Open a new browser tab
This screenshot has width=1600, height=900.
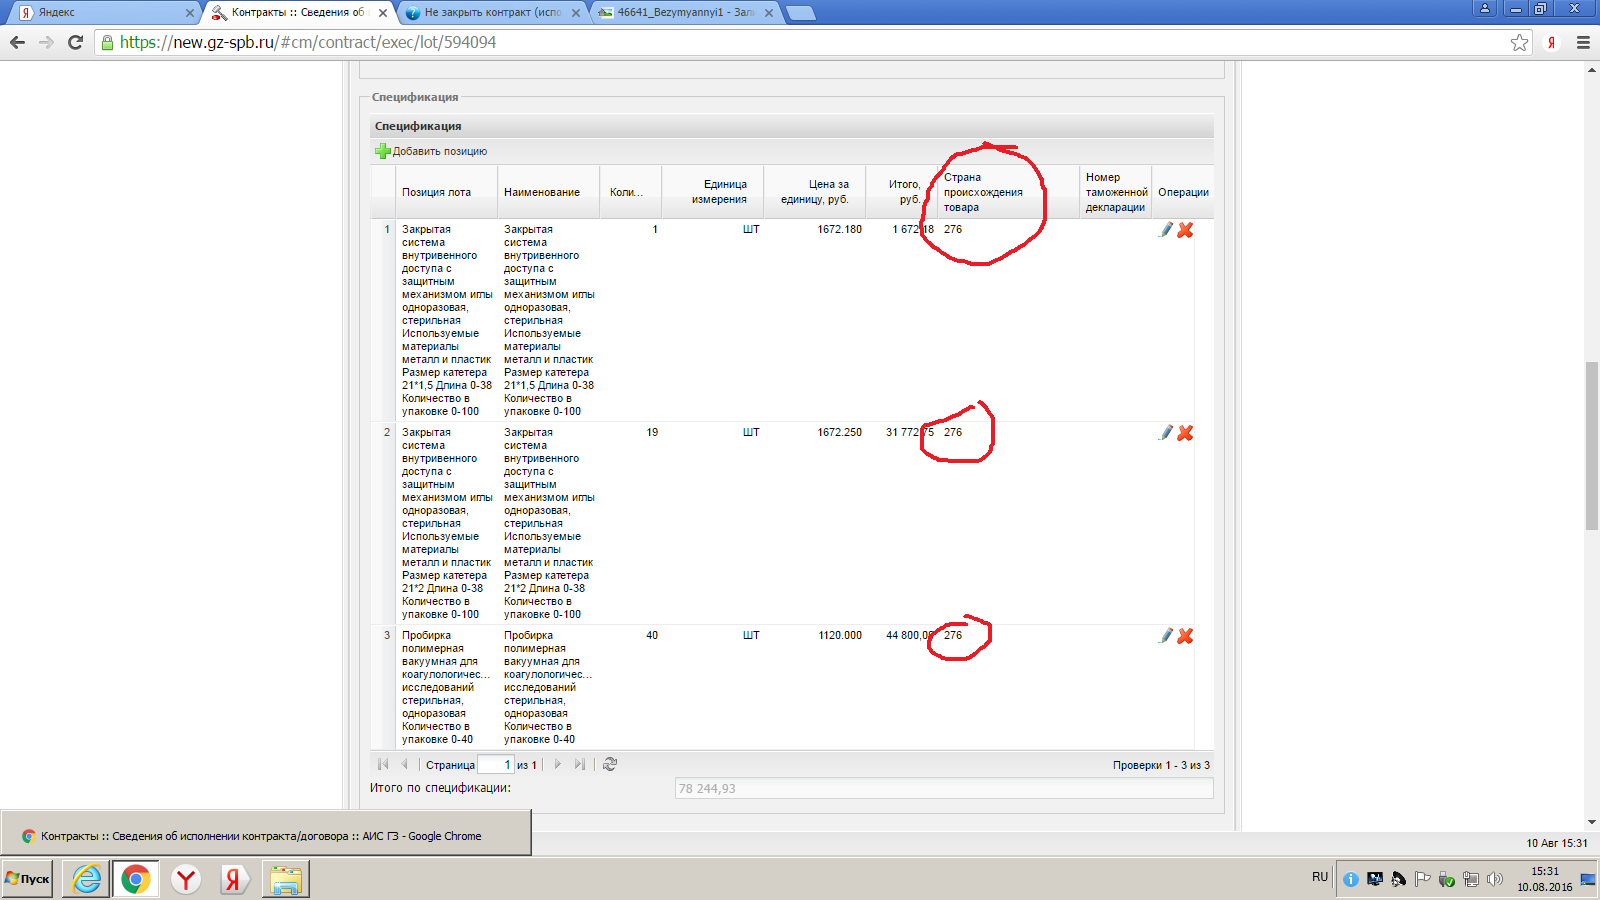click(x=800, y=13)
